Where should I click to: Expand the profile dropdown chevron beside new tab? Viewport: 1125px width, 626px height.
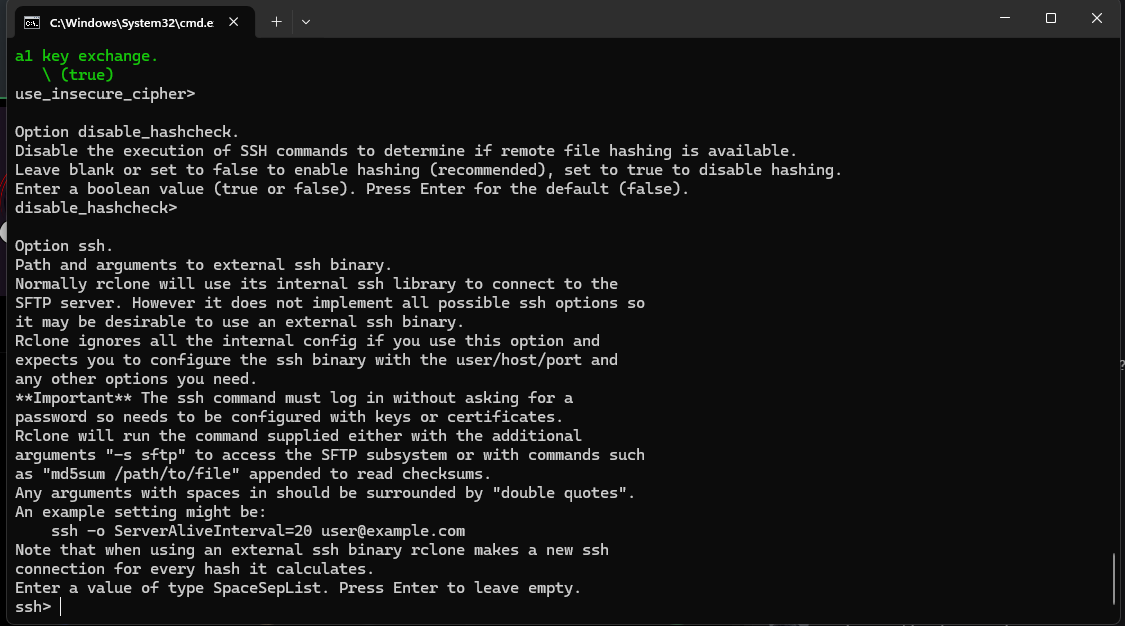click(x=306, y=21)
